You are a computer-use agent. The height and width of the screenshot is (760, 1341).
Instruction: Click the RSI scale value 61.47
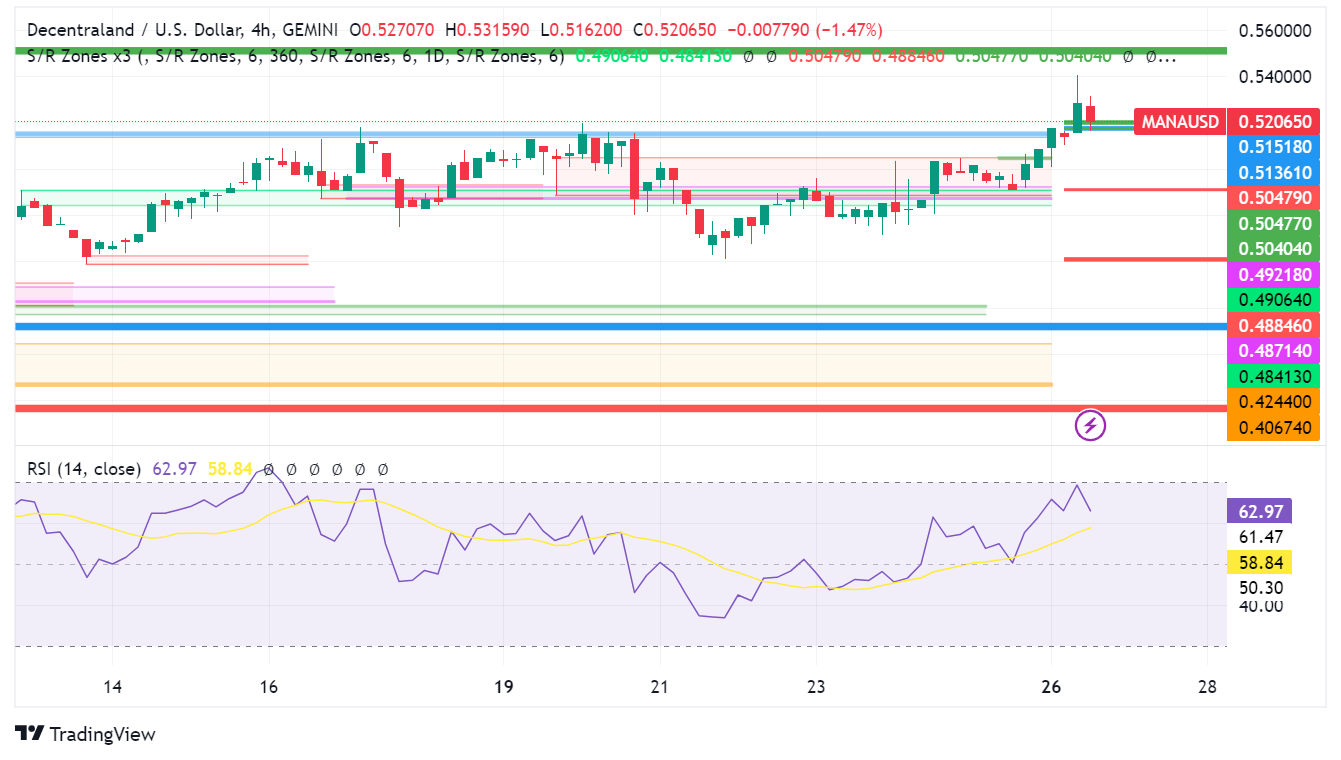[1260, 537]
